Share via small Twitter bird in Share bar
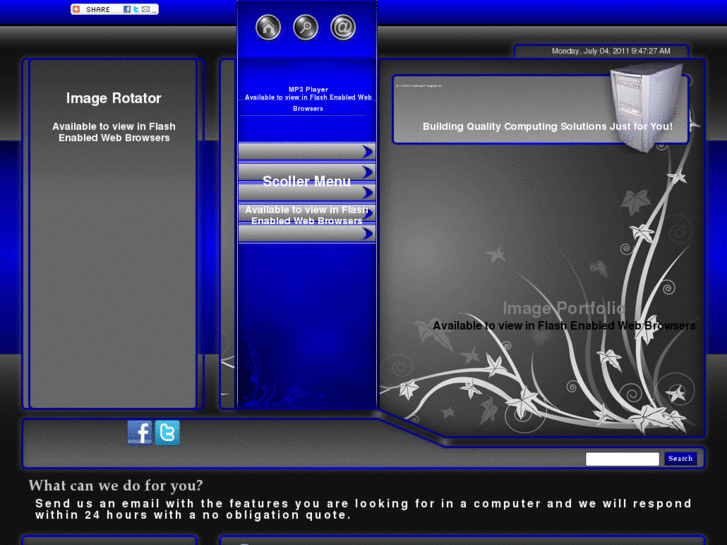This screenshot has width=727, height=545. [136, 9]
